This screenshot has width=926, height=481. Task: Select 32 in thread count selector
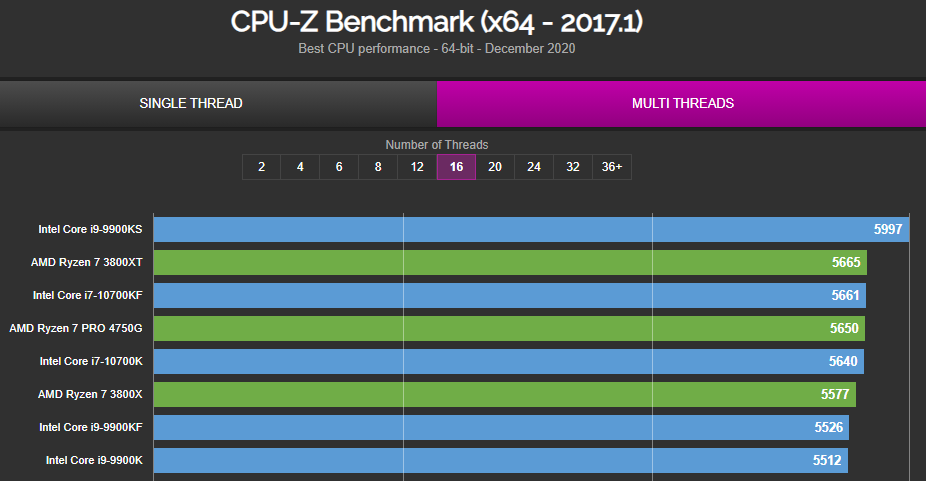coord(573,167)
